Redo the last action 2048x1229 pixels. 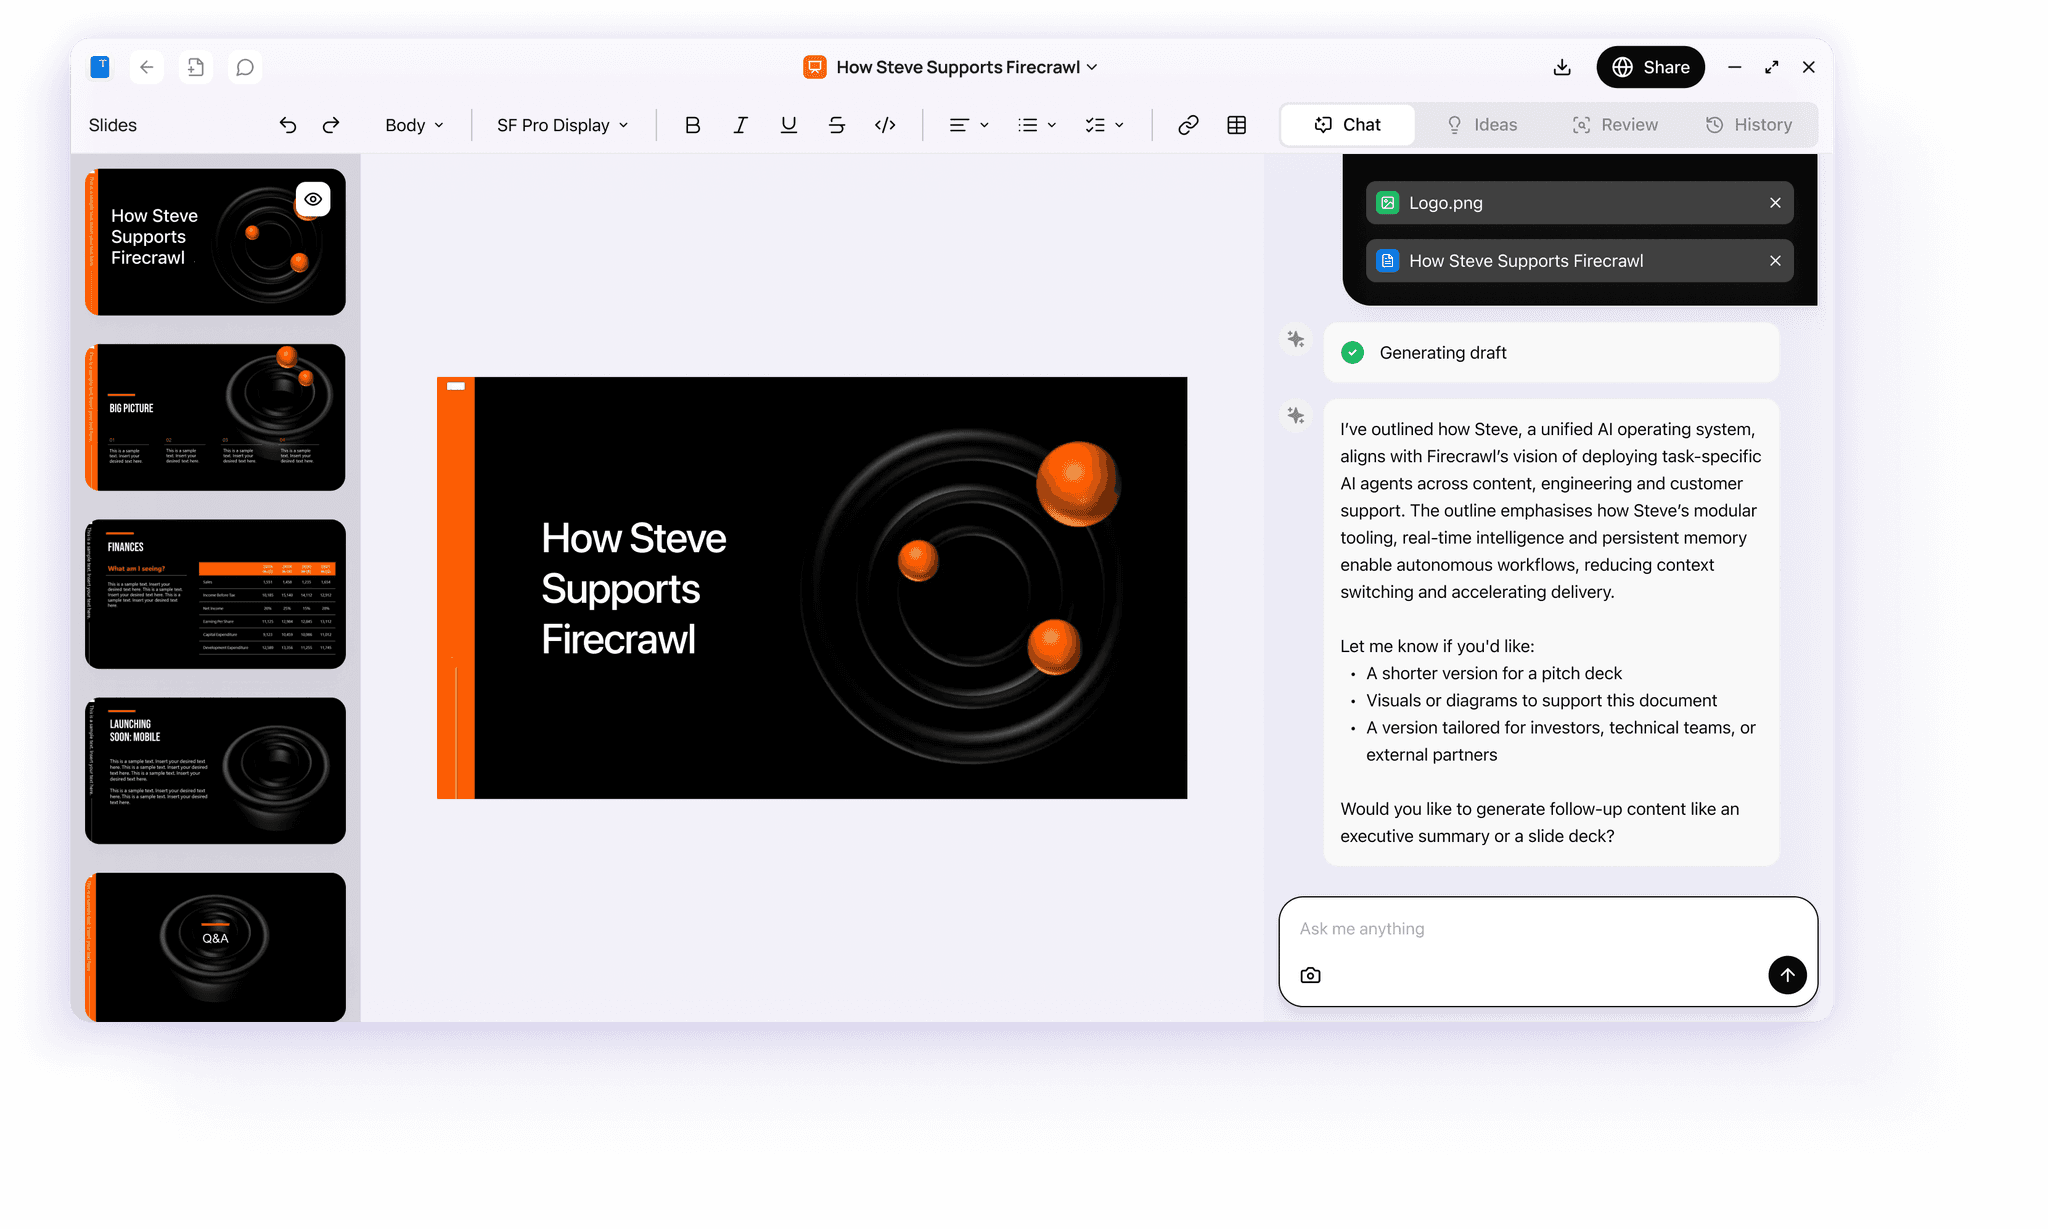coord(331,125)
